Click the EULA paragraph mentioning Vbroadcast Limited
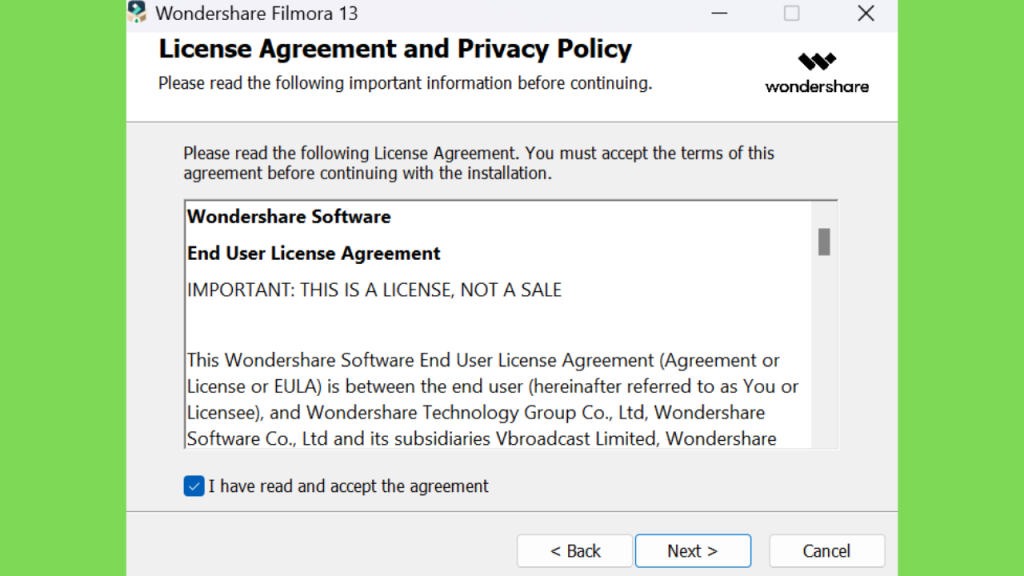This screenshot has height=576, width=1024. tap(492, 399)
